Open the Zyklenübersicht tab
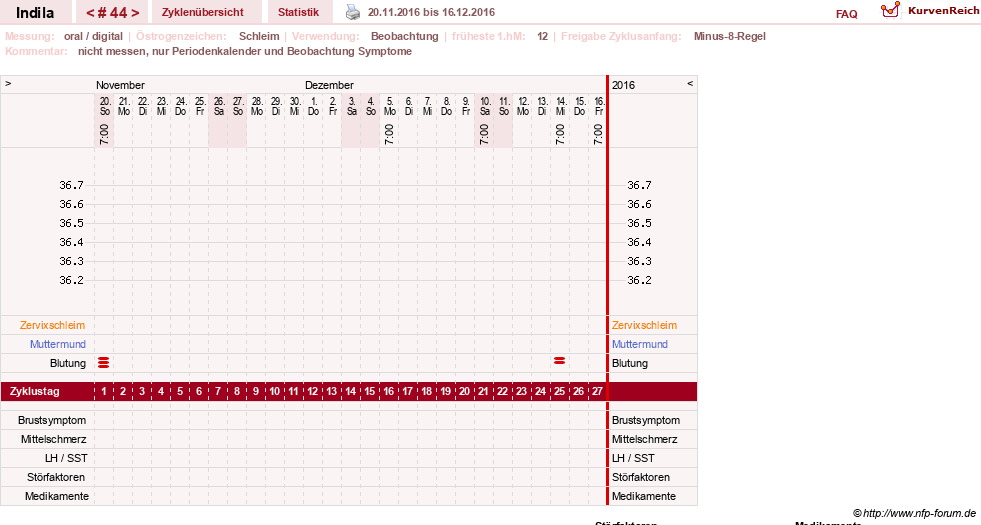This screenshot has height=525, width=981. (203, 12)
